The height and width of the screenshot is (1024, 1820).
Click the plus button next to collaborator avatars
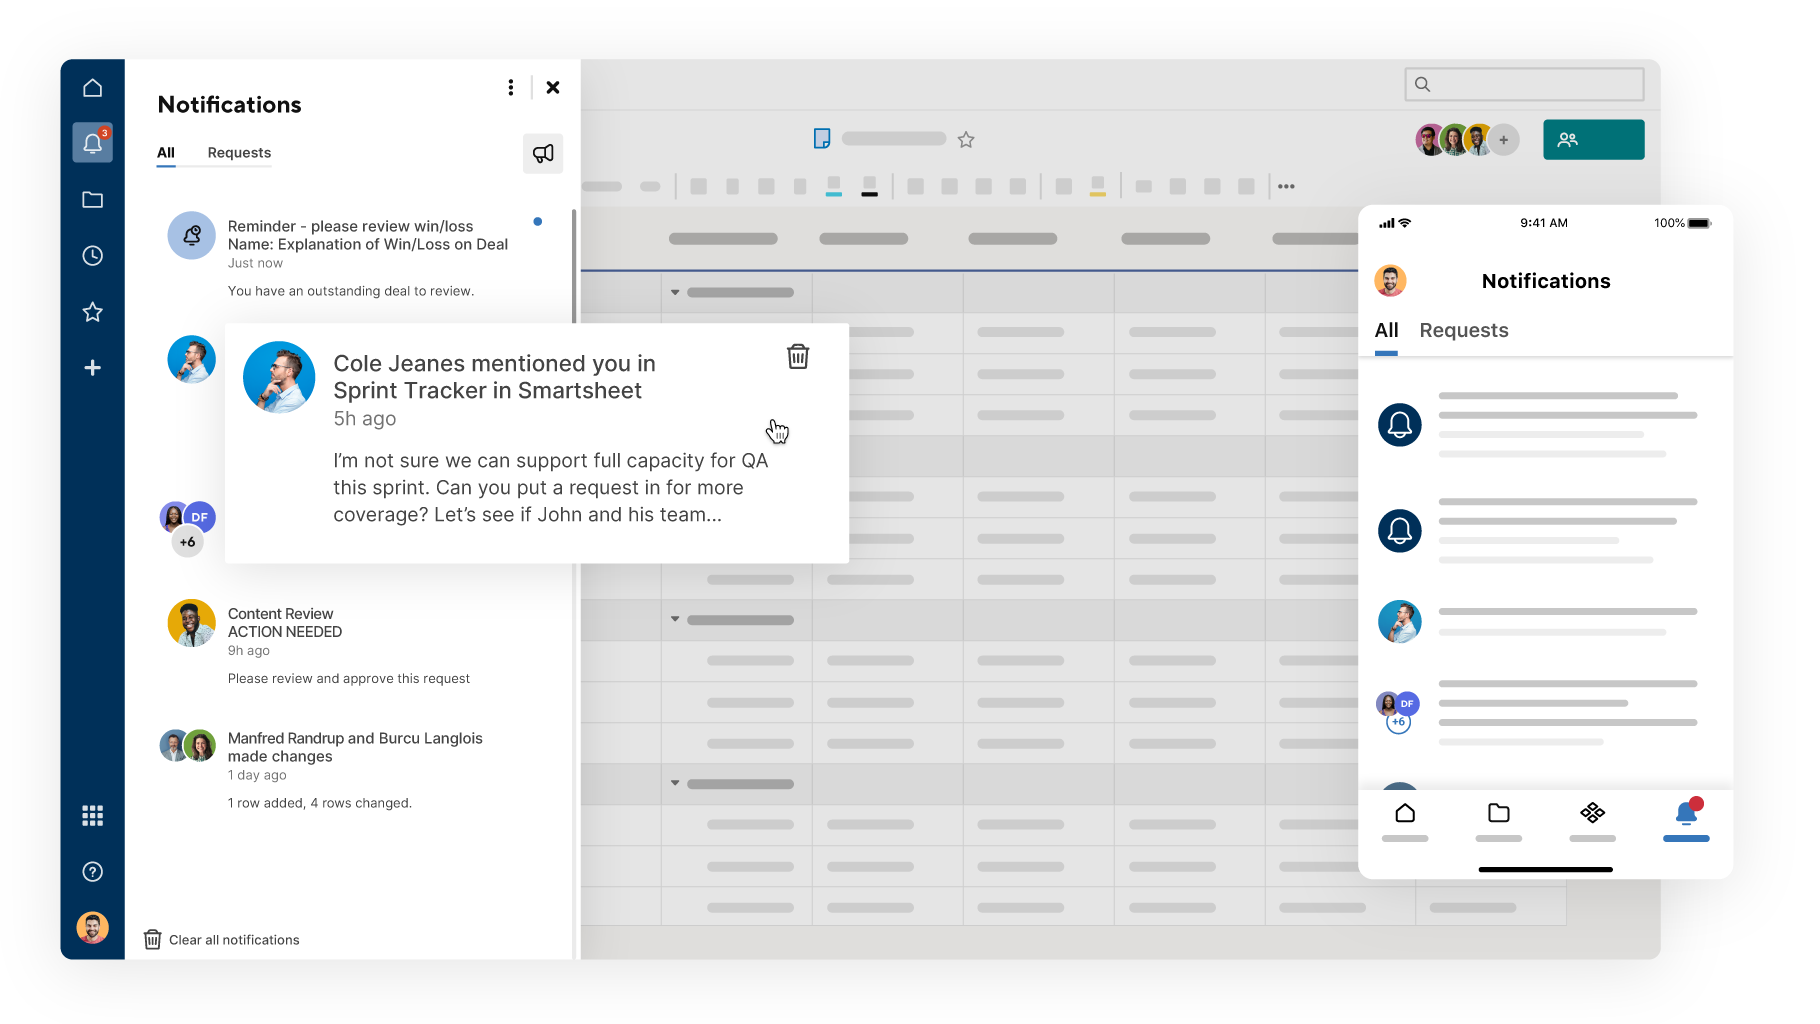click(1503, 140)
